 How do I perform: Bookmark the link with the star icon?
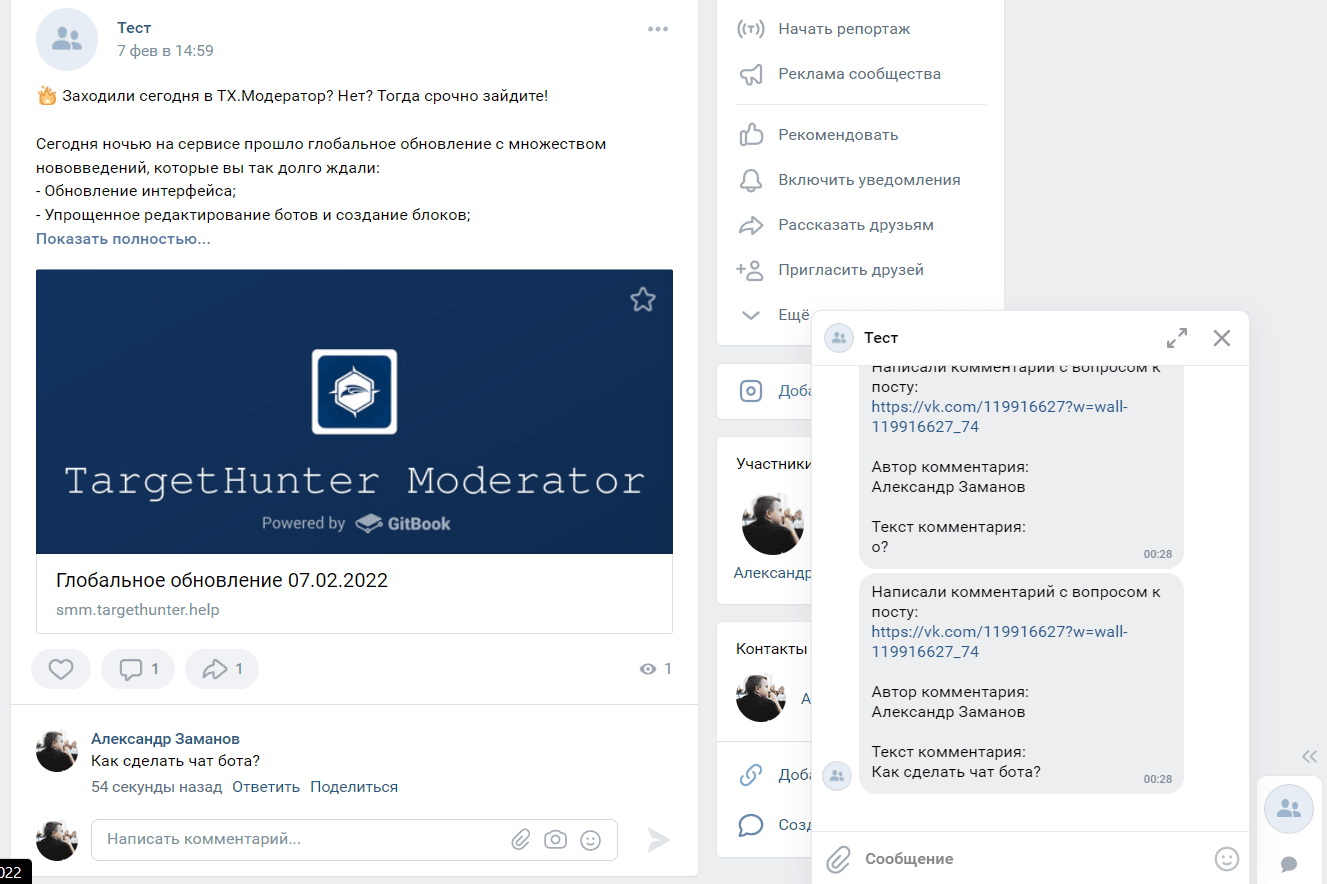tap(642, 299)
